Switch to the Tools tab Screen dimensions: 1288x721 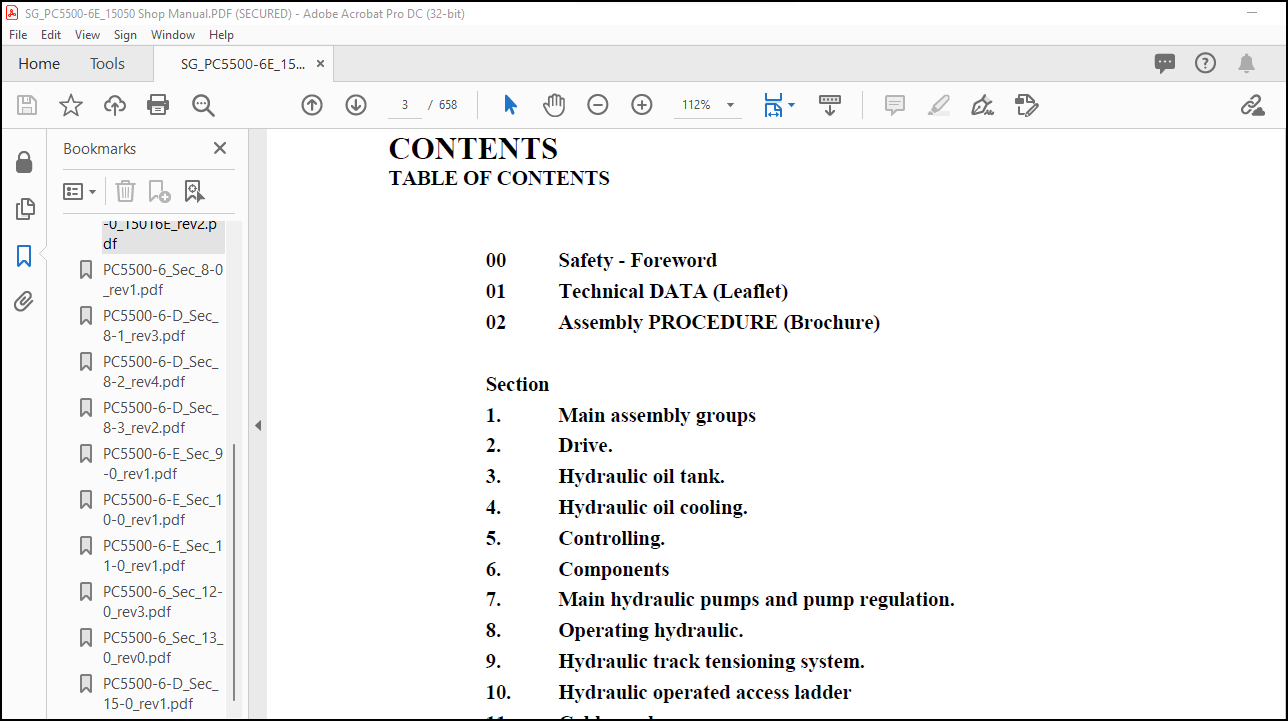click(x=107, y=63)
